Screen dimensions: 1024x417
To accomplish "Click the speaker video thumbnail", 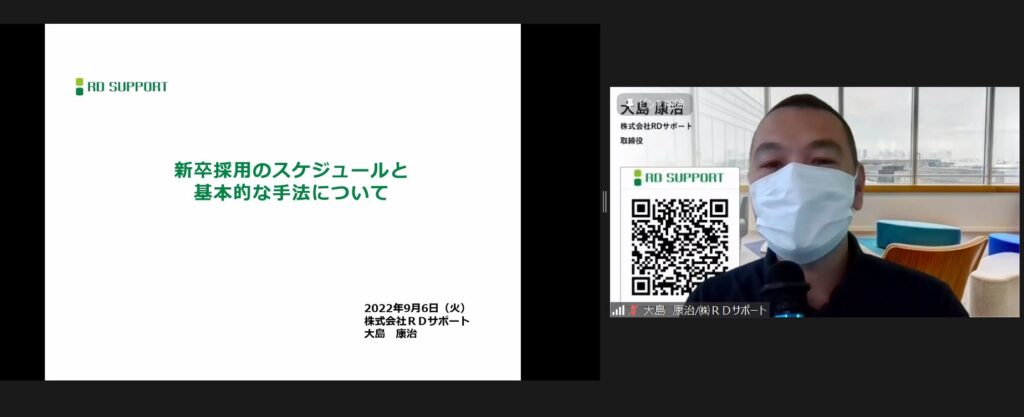I will [814, 202].
